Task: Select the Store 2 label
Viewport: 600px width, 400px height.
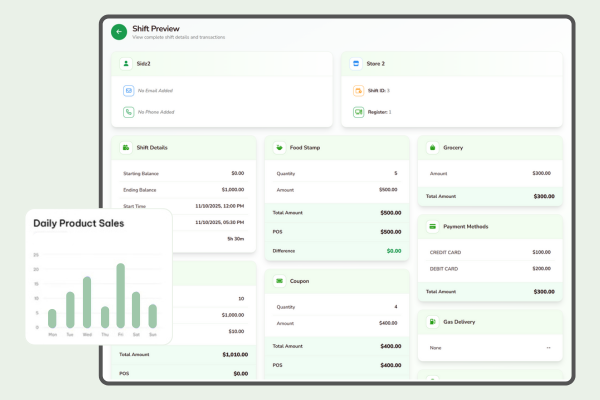Action: point(376,64)
